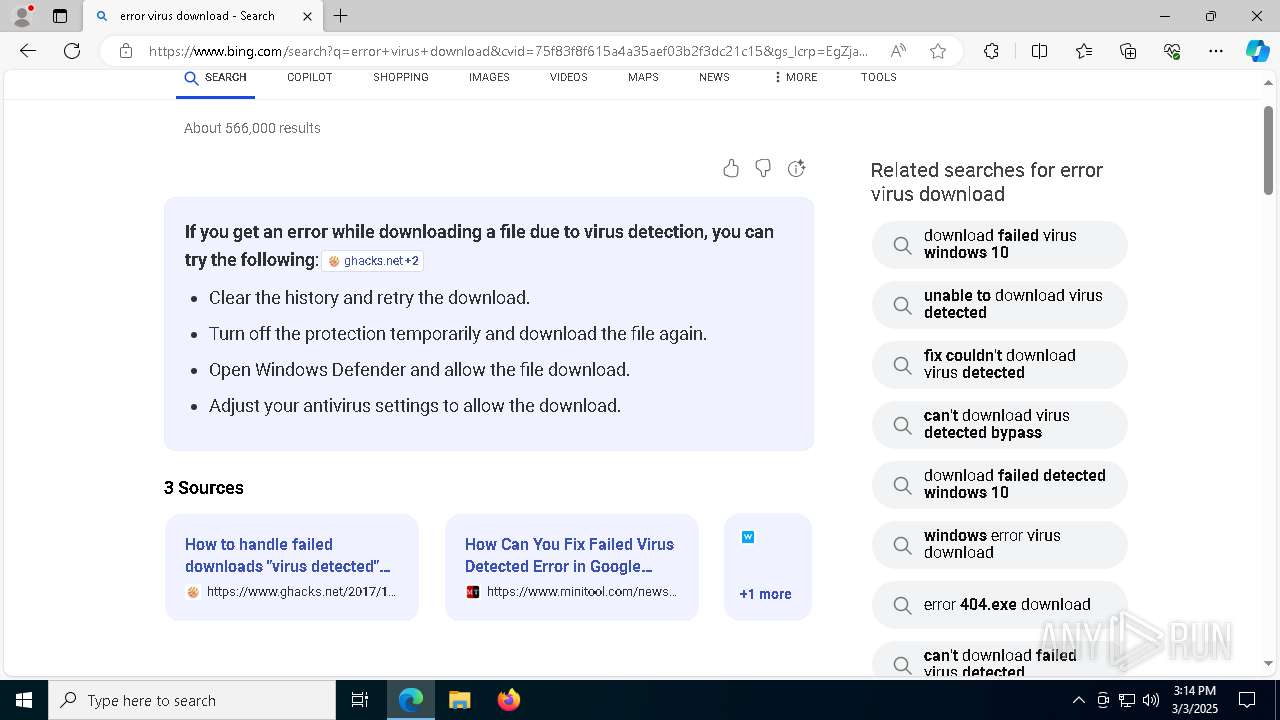
Task: Open Action Center notifications icon
Action: 1247,700
